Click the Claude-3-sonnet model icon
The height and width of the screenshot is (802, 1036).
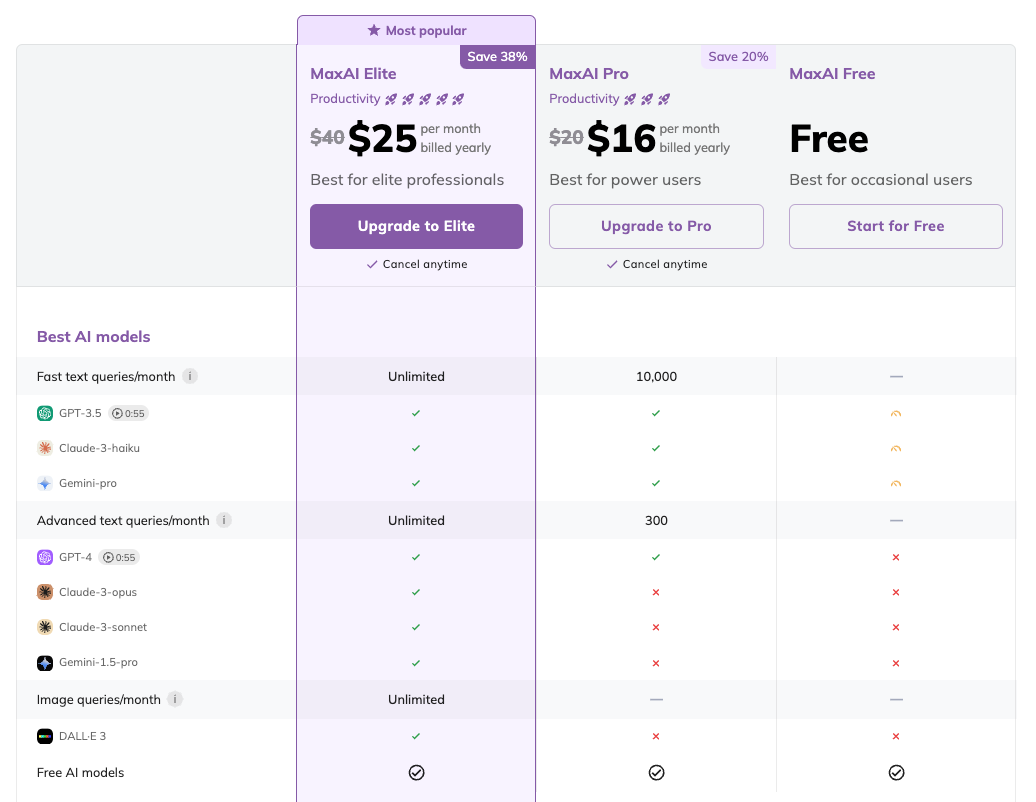coord(45,627)
